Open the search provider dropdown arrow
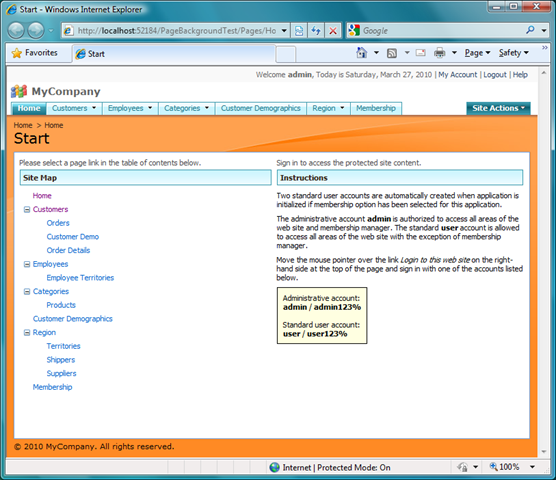The width and height of the screenshot is (556, 480). [x=544, y=31]
